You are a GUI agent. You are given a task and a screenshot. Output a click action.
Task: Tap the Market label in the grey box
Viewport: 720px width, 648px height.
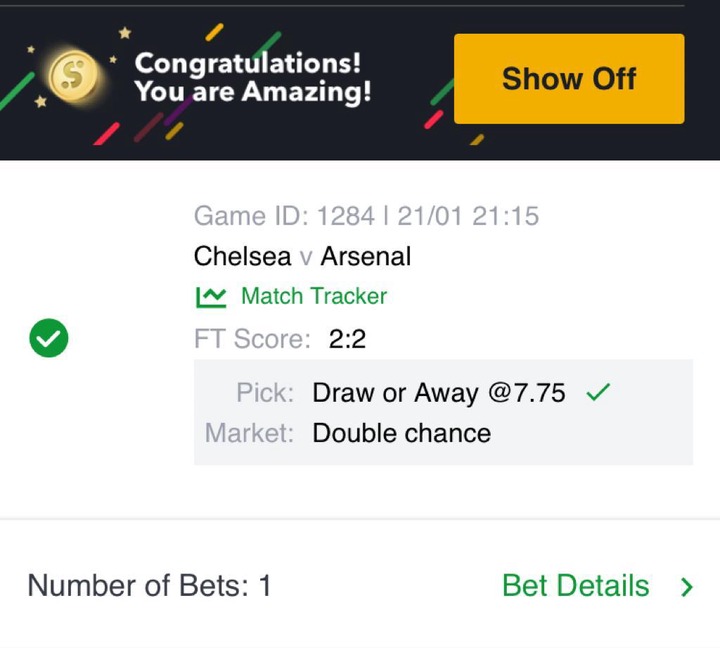point(249,433)
